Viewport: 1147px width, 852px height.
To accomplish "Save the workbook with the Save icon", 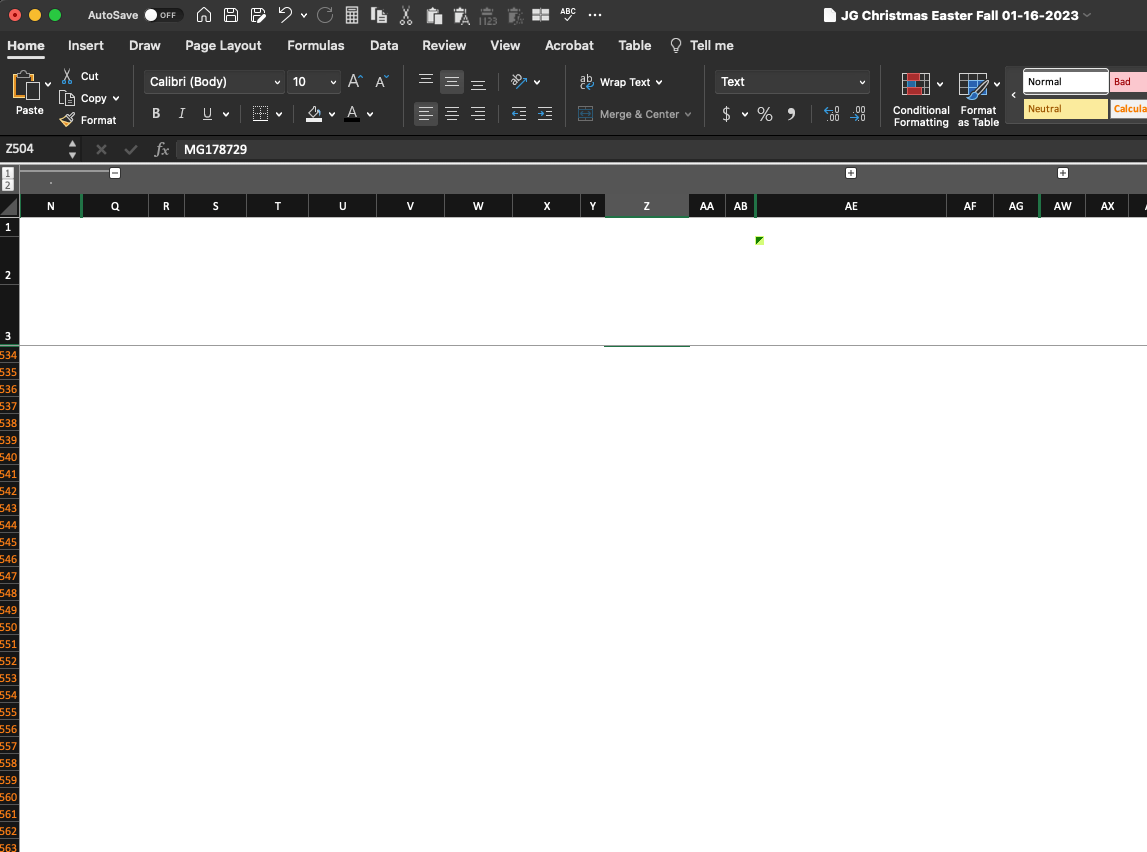I will pos(230,15).
